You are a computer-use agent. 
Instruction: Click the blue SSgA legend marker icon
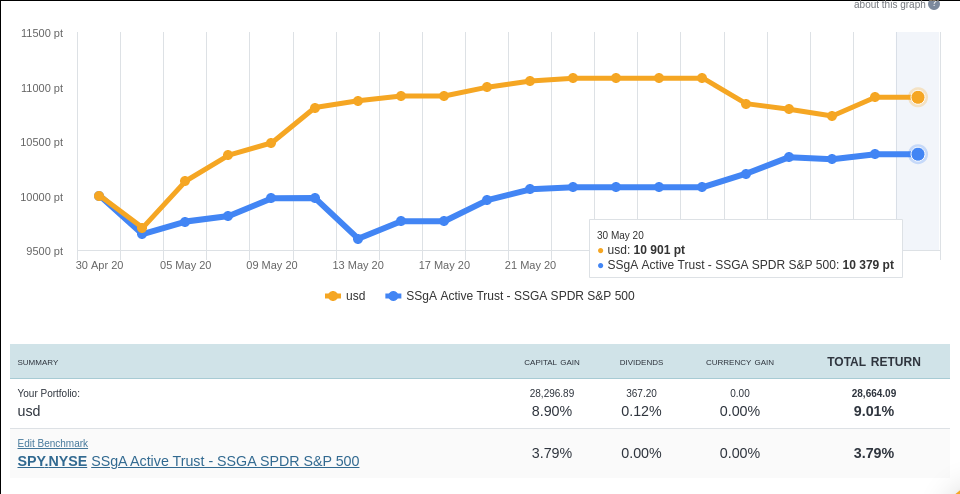click(393, 296)
